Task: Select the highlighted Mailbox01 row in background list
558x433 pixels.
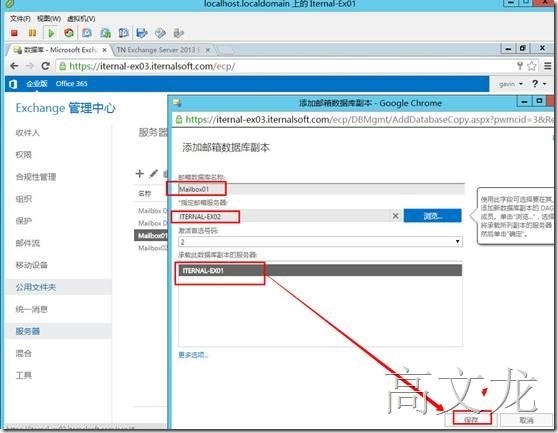Action: (151, 236)
